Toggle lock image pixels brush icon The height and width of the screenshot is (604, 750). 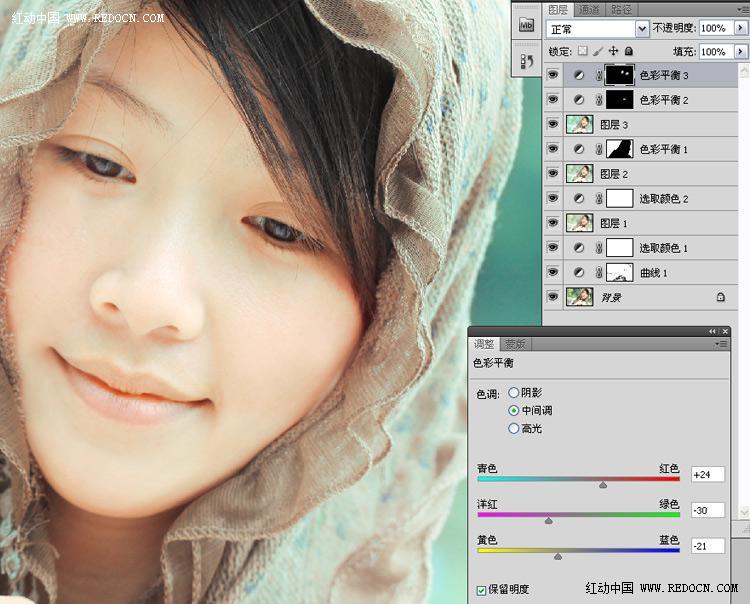pos(598,51)
